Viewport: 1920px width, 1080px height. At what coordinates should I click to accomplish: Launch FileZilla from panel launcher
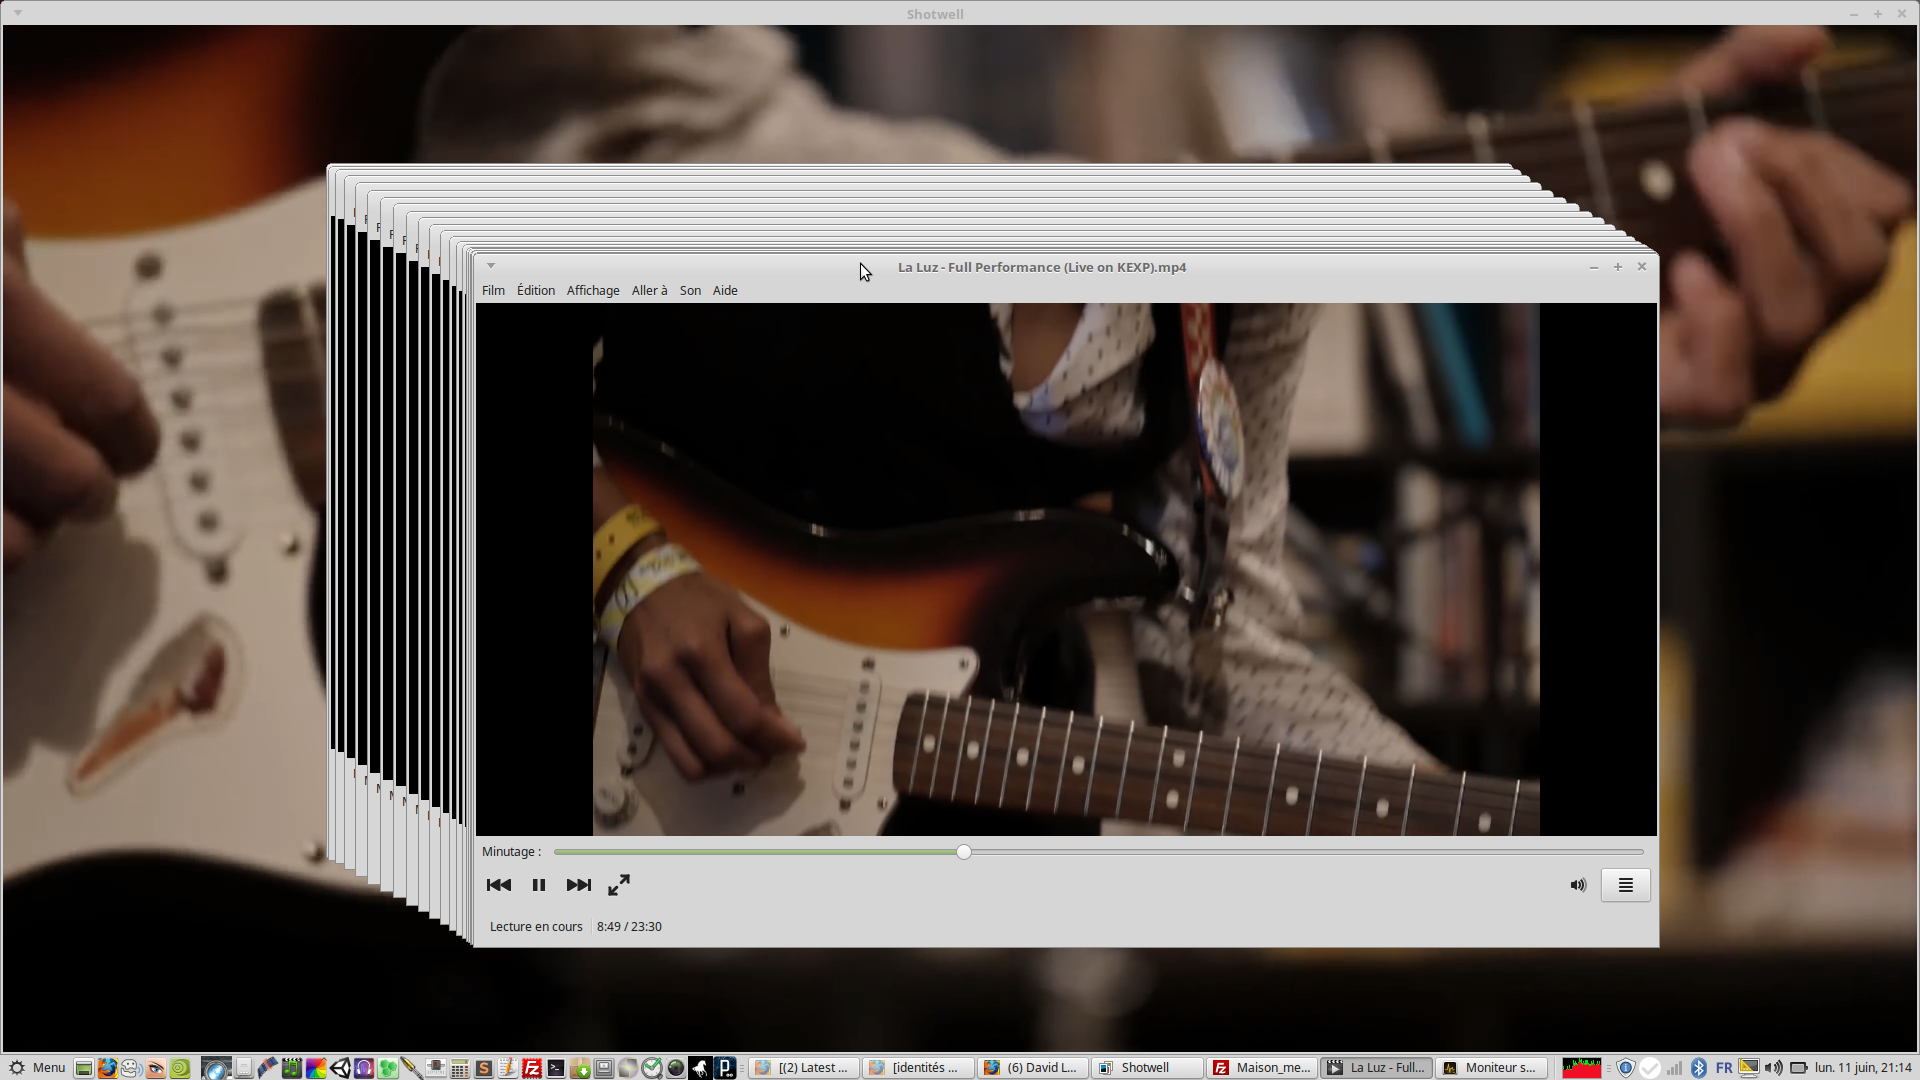tap(532, 1068)
